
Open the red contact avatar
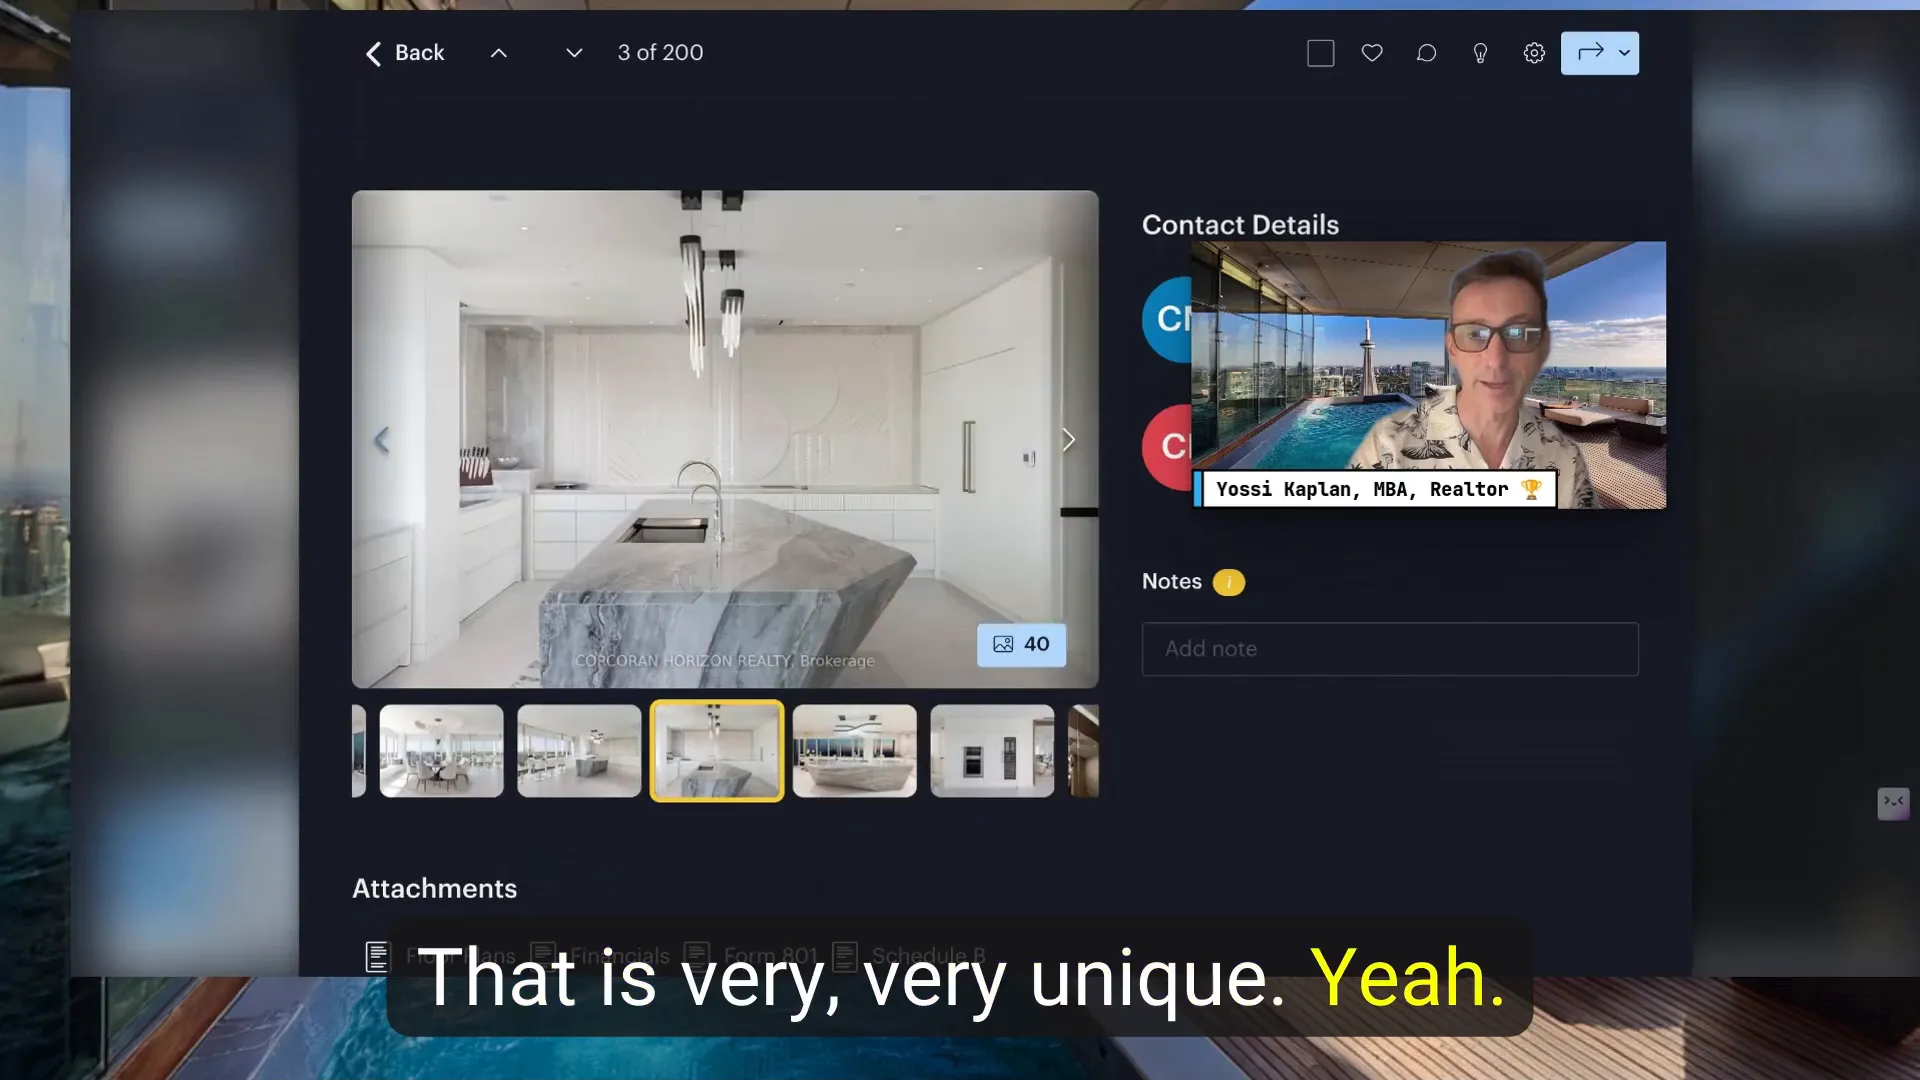[1167, 447]
